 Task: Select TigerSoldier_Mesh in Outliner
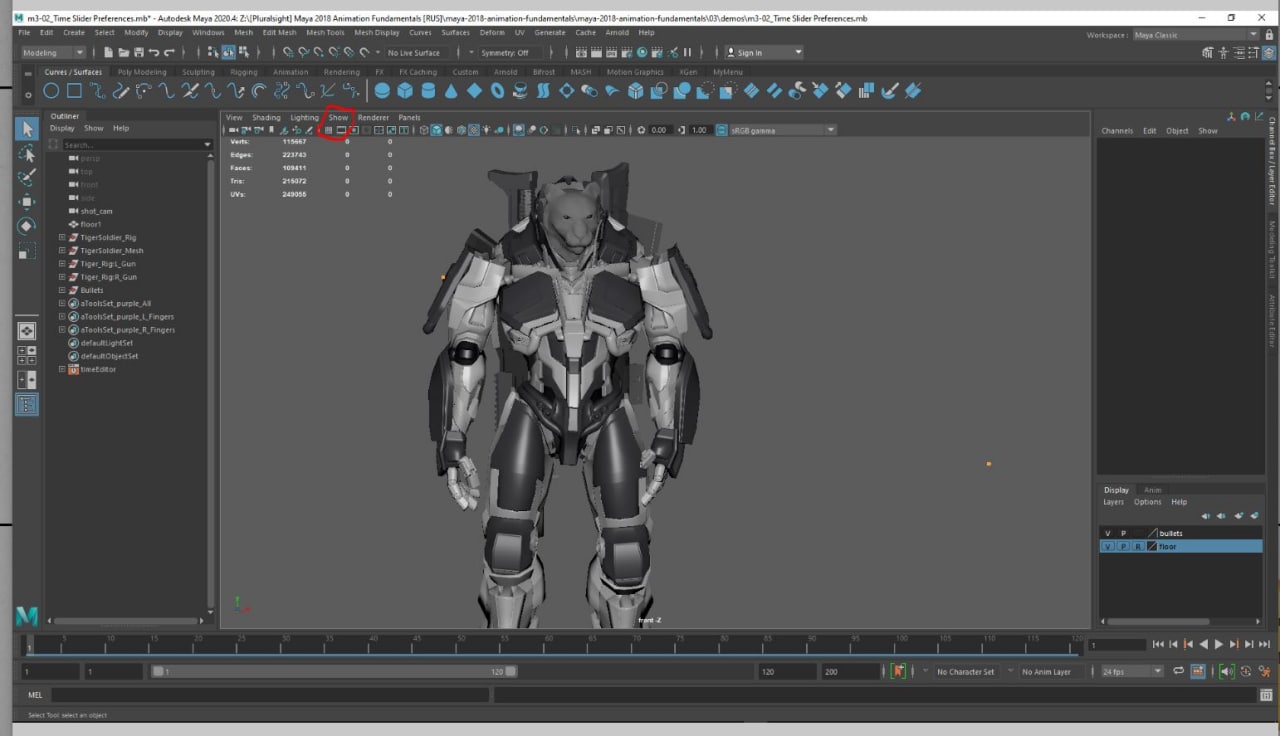(x=112, y=251)
